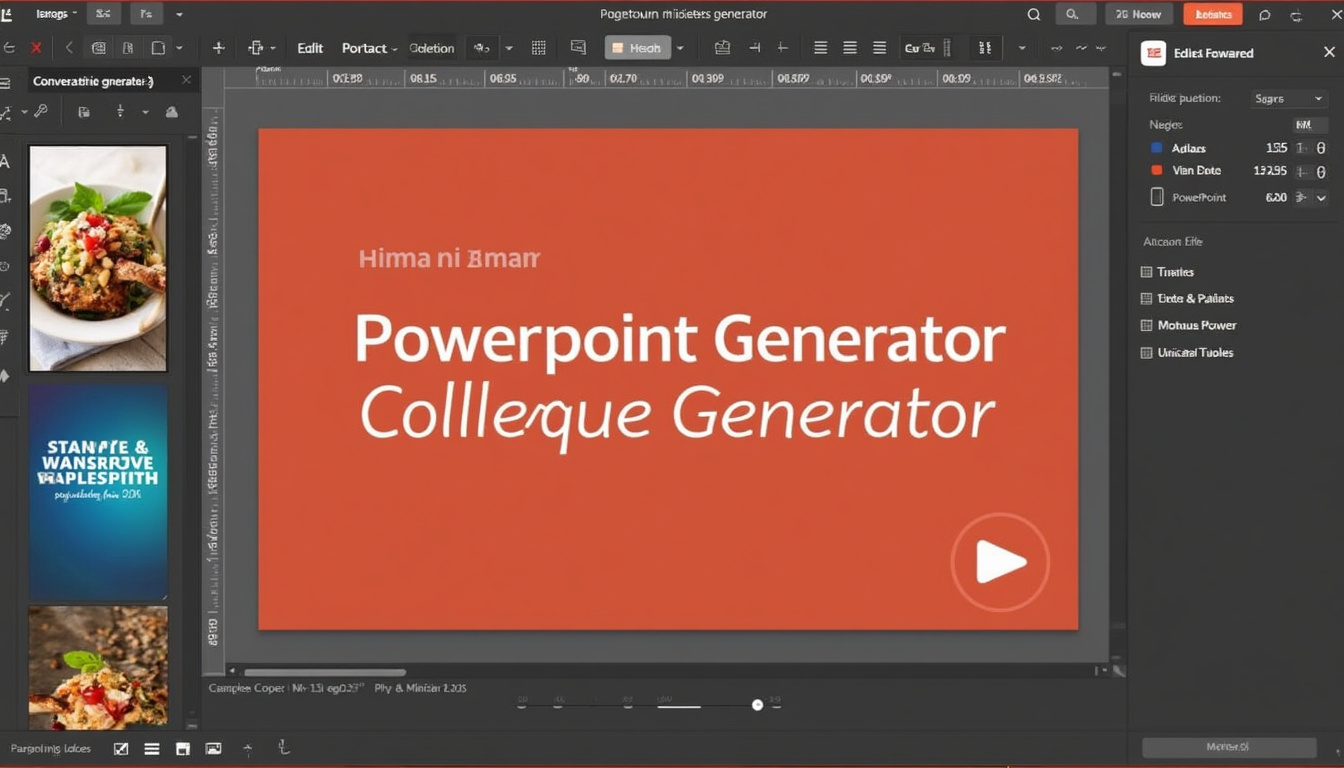Screen dimensions: 1344x768
Task: Click the orange button in title bar
Action: point(1213,14)
